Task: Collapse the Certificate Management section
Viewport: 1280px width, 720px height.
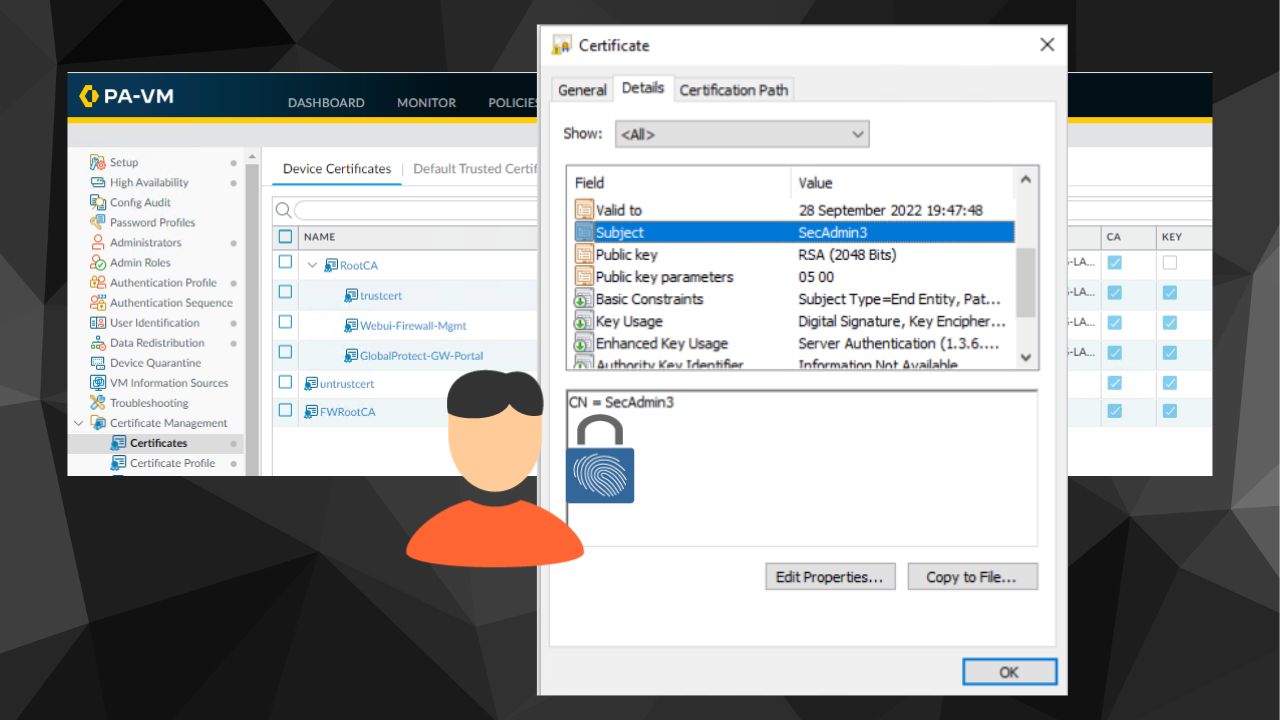Action: (x=79, y=423)
